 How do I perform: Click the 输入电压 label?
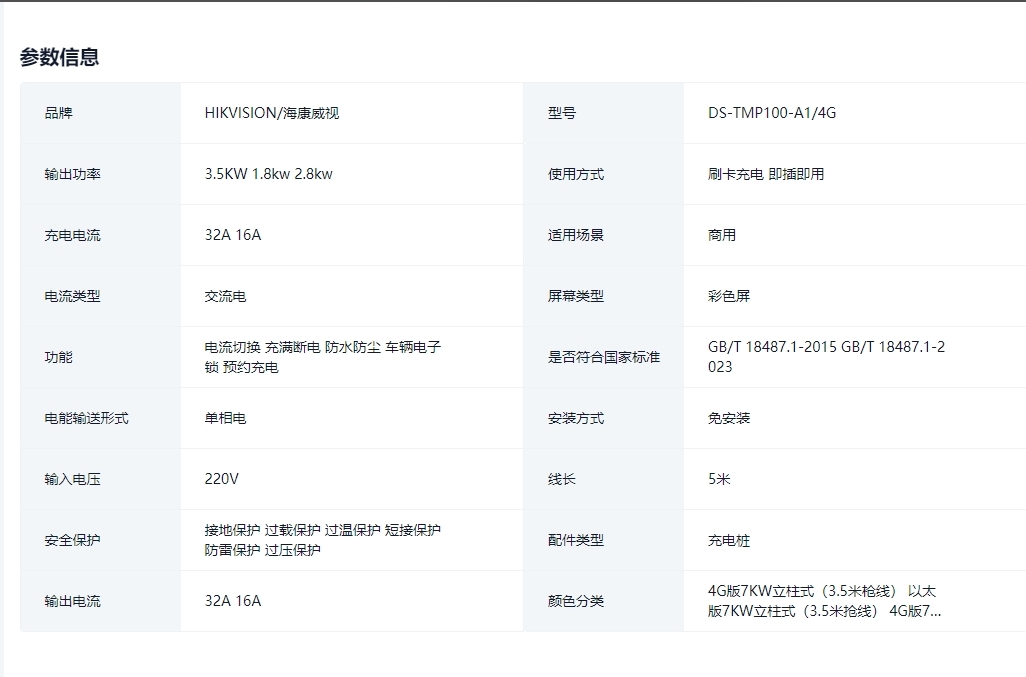[x=73, y=479]
